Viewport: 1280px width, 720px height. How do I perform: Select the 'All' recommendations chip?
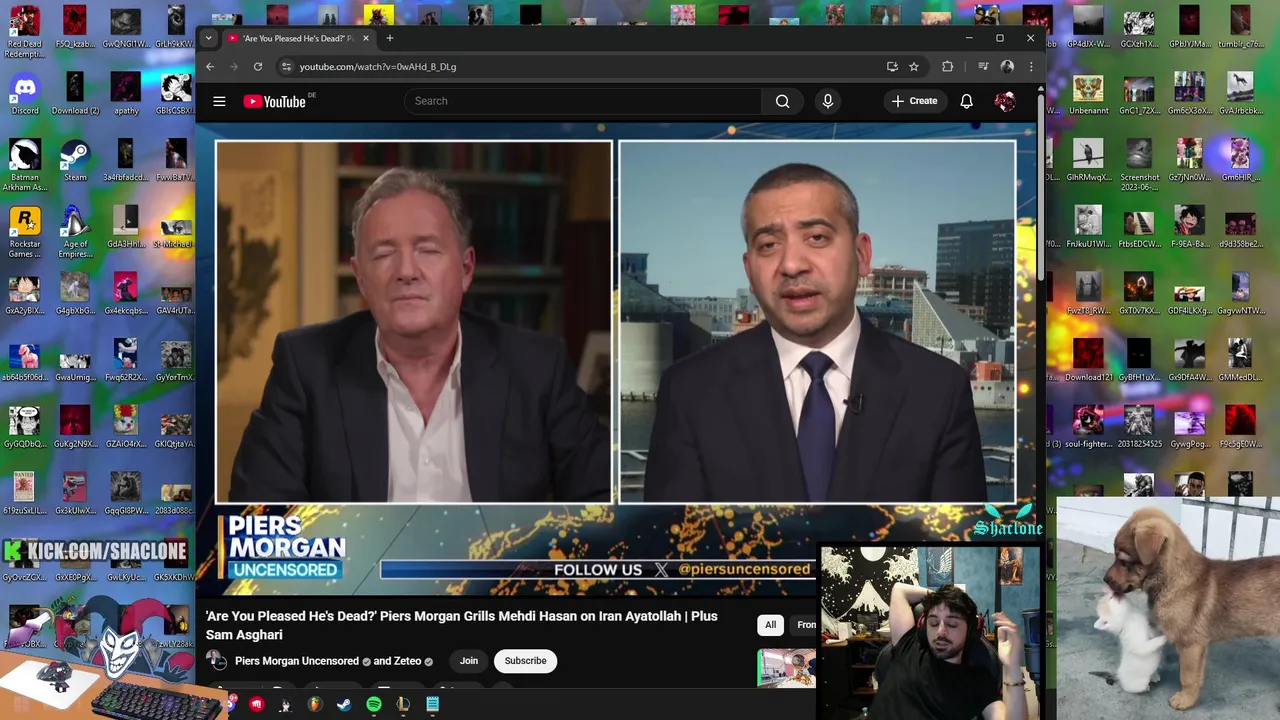(x=770, y=625)
